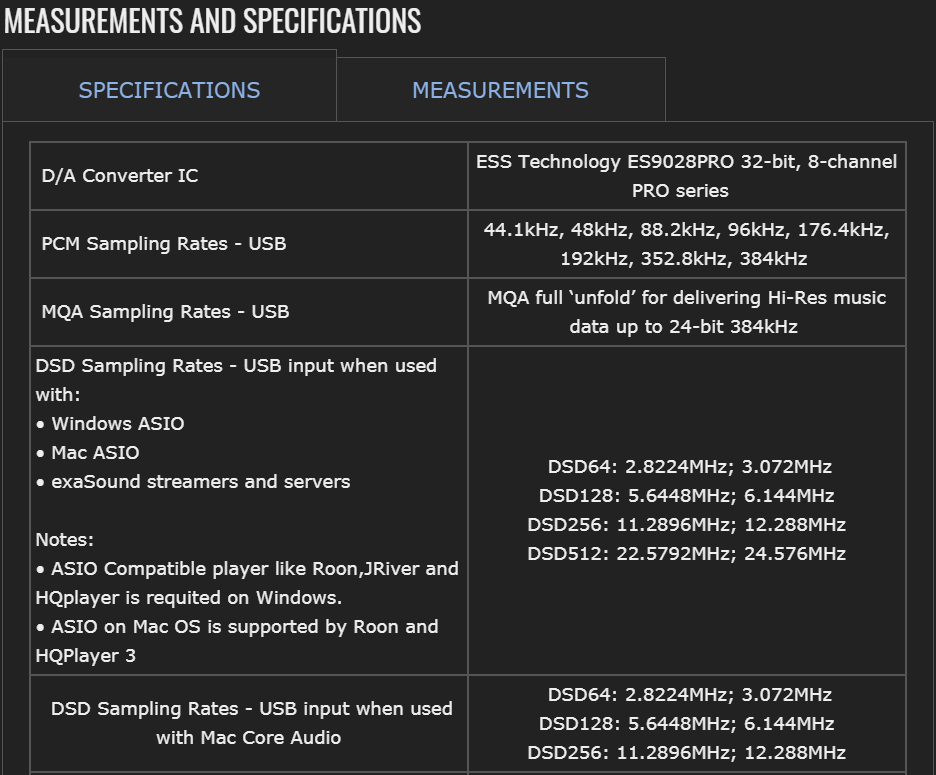This screenshot has width=936, height=775.
Task: Click the ASIO on Mac OS note
Action: coord(237,641)
